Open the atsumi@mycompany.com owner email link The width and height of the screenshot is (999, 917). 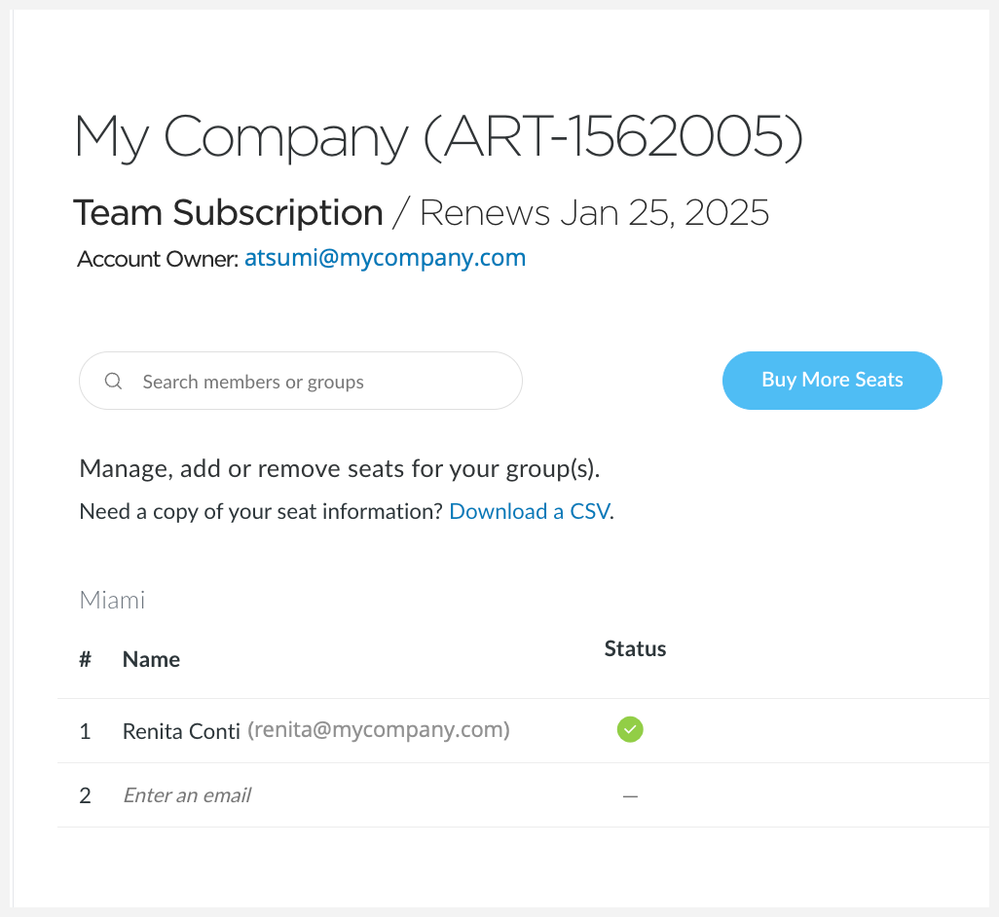385,258
